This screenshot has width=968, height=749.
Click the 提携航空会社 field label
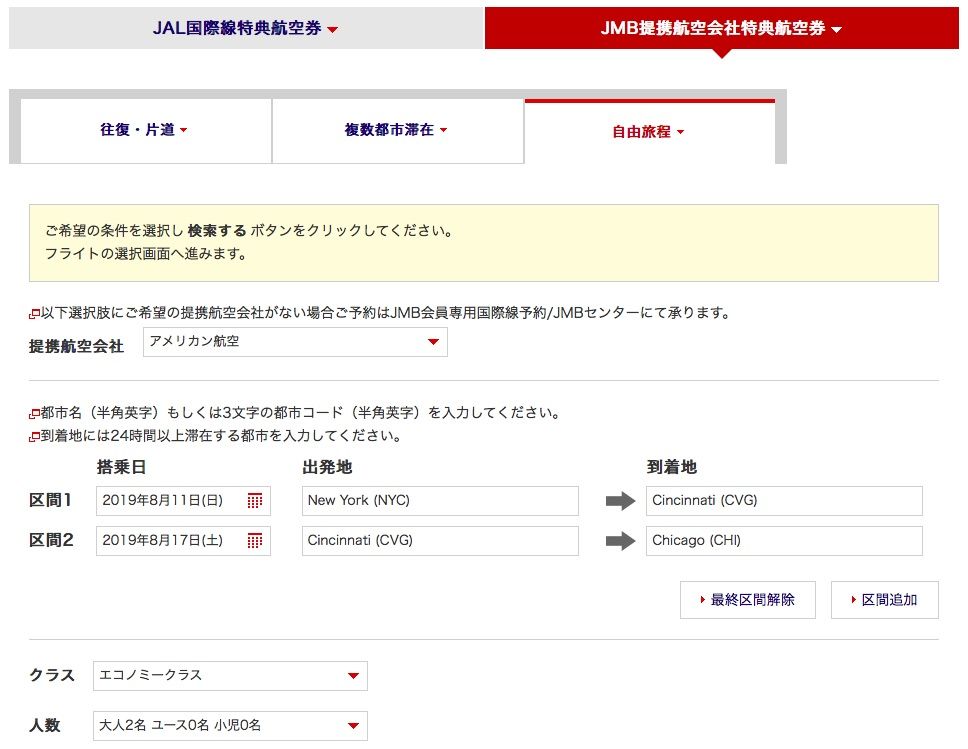[77, 346]
